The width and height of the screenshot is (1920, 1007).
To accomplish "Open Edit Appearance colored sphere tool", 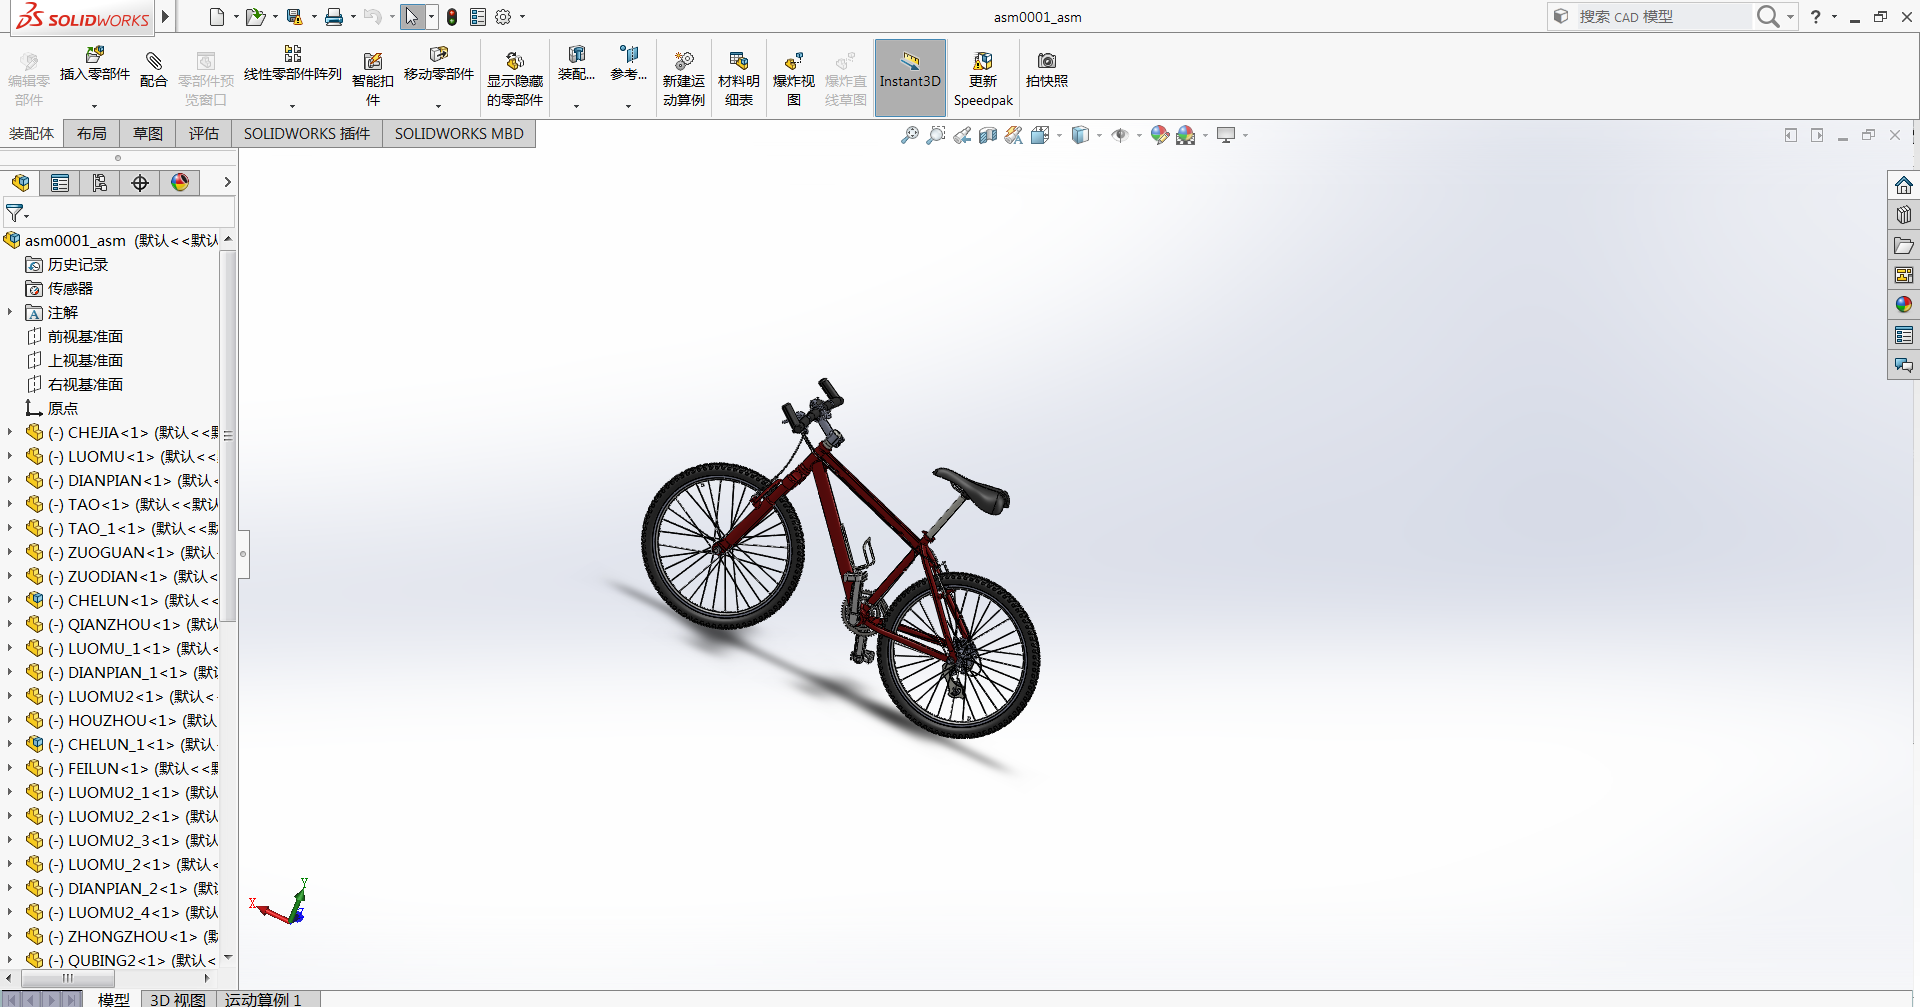I will 1160,134.
